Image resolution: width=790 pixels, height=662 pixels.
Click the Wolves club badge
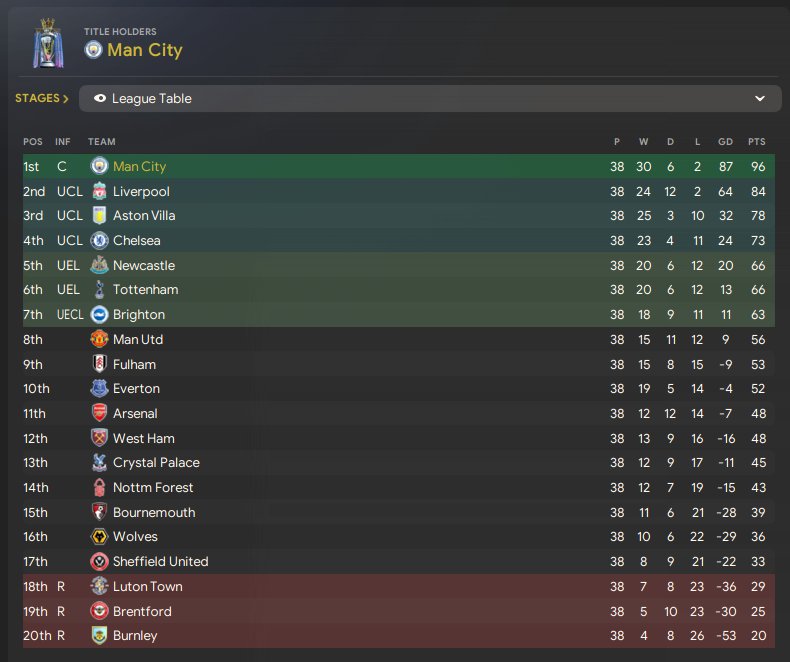tap(99, 537)
